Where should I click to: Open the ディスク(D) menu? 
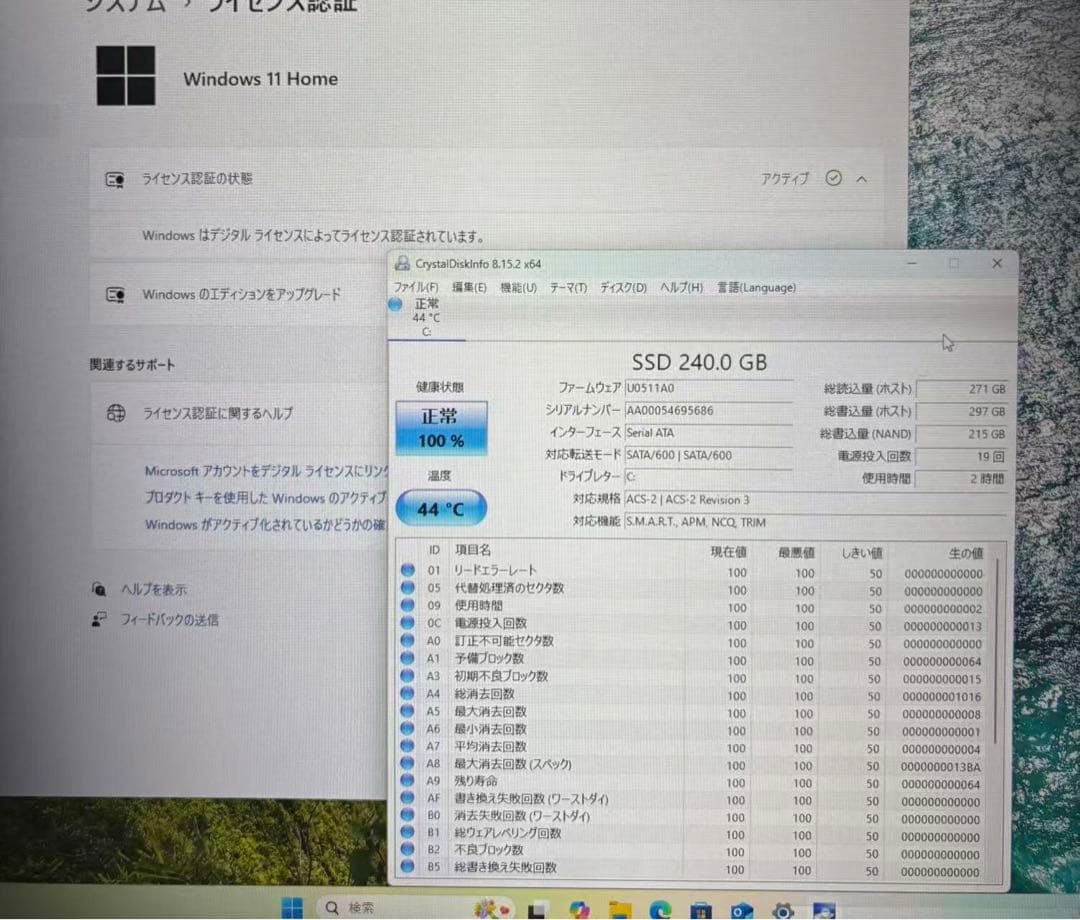[622, 287]
